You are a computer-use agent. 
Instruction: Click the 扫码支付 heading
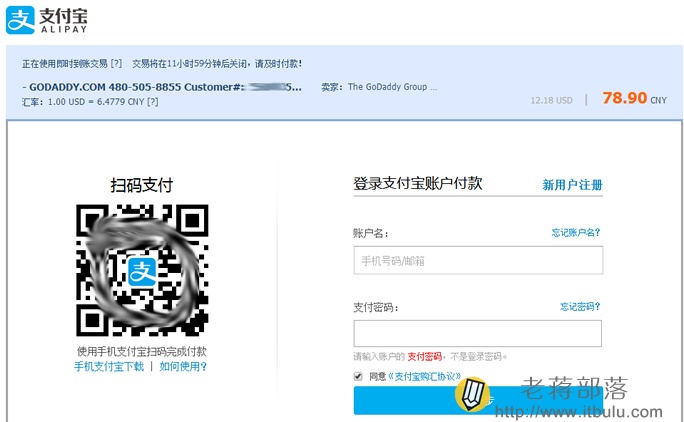coord(142,185)
